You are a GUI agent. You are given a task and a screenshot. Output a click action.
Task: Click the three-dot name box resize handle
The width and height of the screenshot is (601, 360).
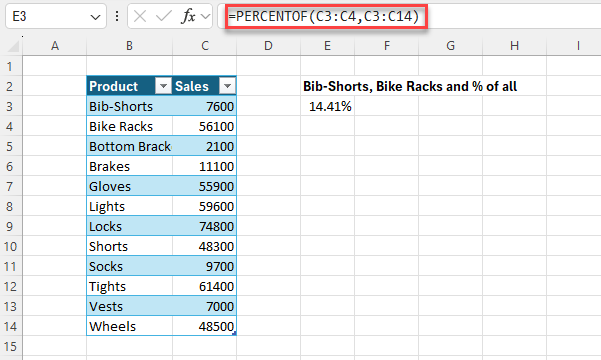117,16
